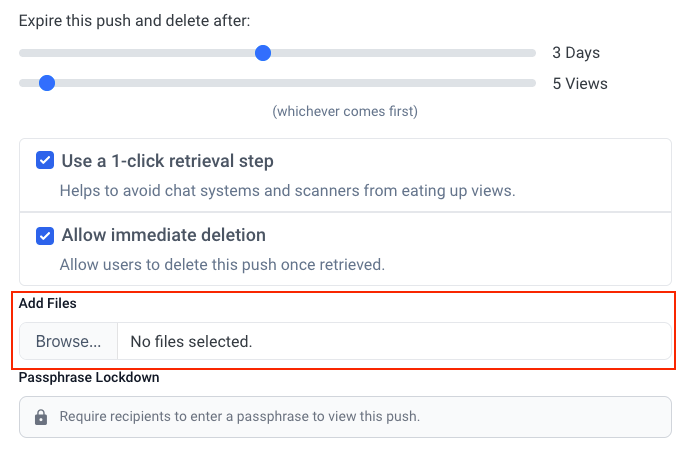Click the '(whichever comes first)' note
This screenshot has height=463, width=681.
coord(345,112)
